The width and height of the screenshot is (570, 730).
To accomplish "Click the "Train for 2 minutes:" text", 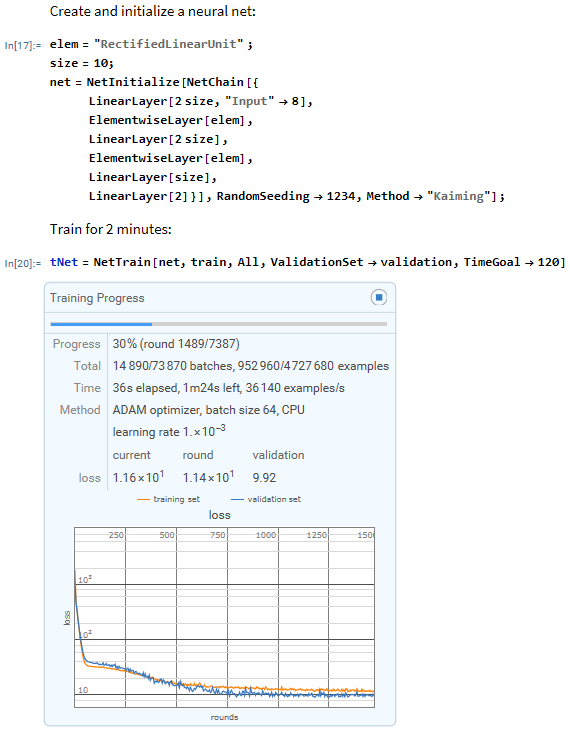I will coord(111,229).
